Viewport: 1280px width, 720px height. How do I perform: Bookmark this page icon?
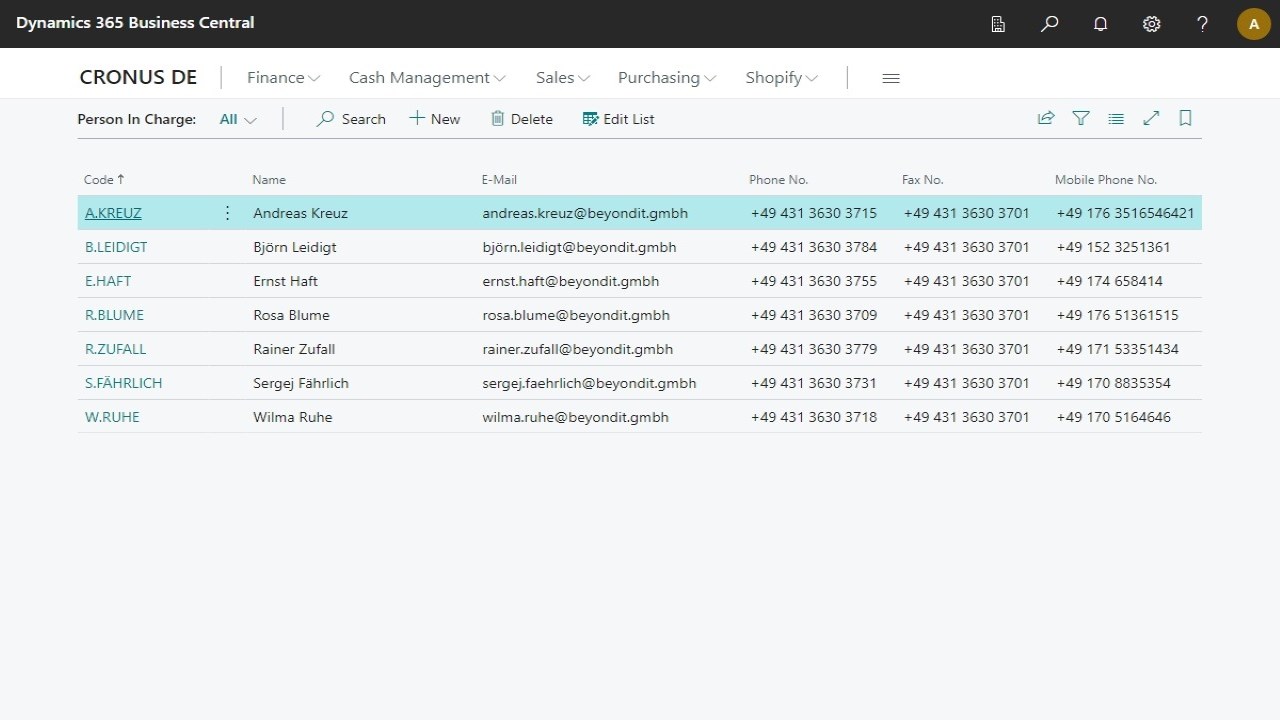(x=1185, y=118)
